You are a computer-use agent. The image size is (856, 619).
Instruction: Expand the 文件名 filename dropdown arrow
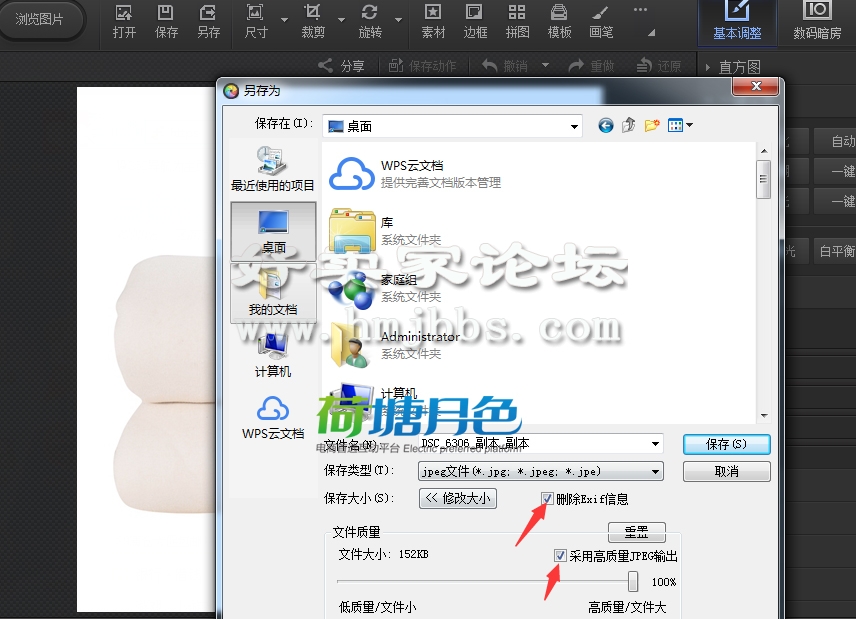(x=656, y=443)
